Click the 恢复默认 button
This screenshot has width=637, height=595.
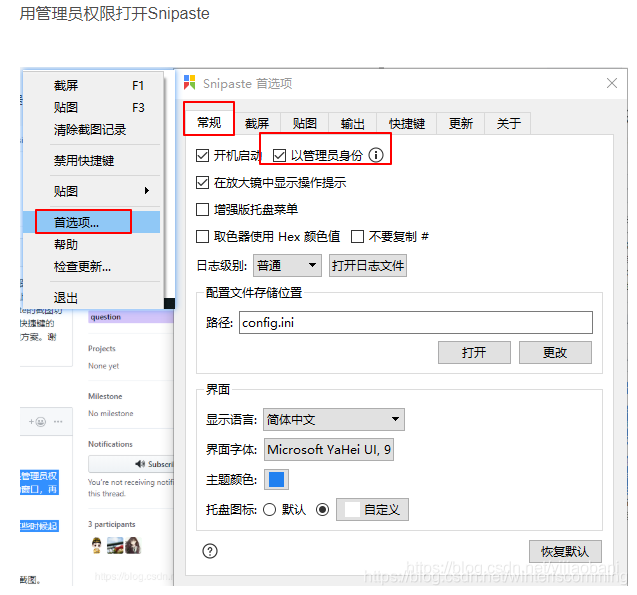[x=565, y=551]
